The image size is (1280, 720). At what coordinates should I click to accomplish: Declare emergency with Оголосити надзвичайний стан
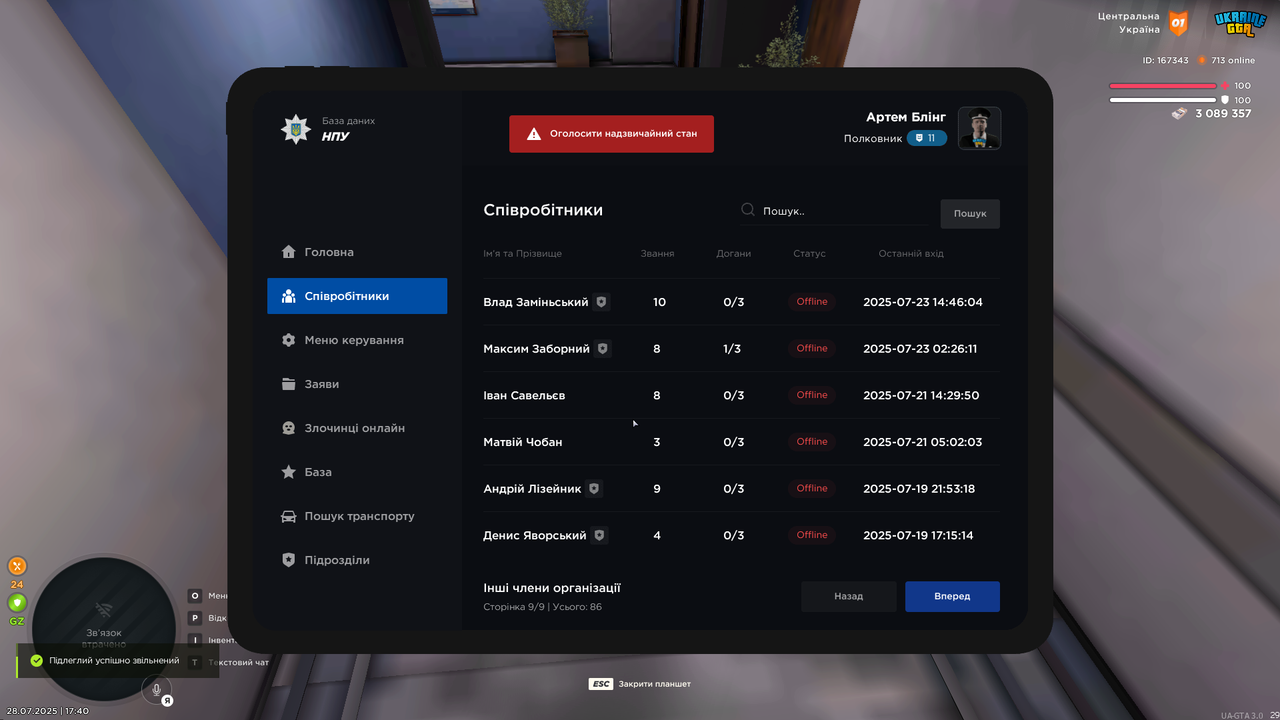pos(611,134)
